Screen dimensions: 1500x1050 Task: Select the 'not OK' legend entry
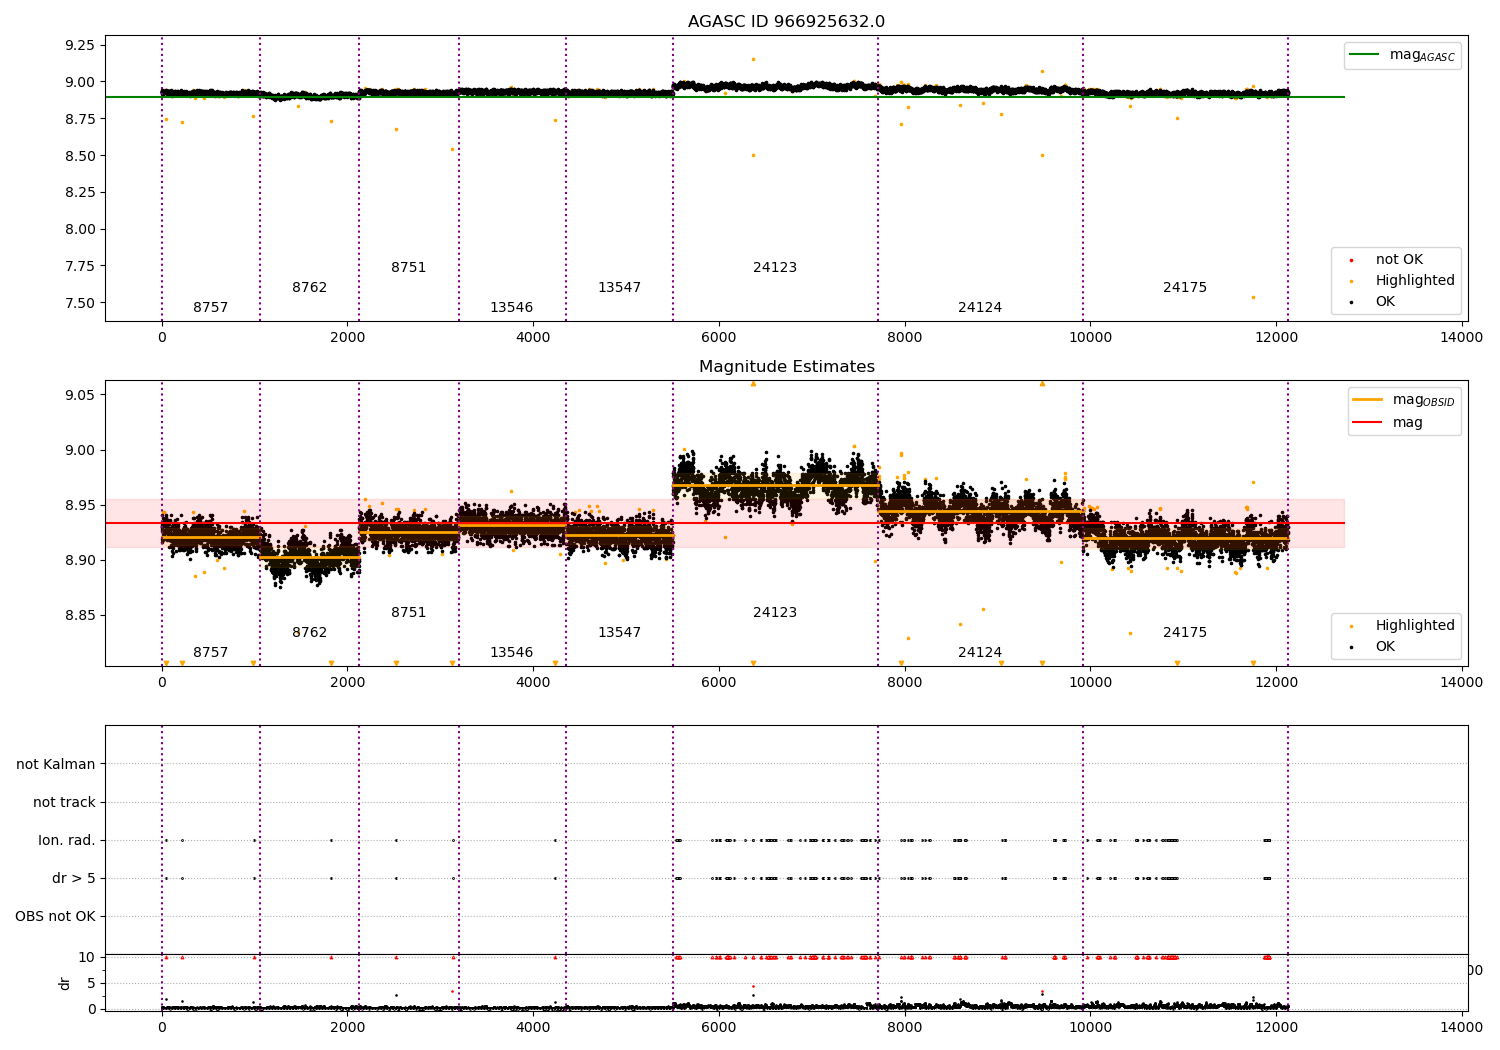(x=1387, y=260)
